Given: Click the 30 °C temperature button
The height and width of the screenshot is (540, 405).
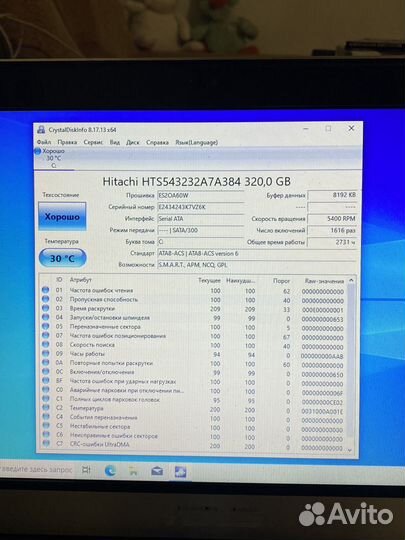Looking at the screenshot, I should [x=62, y=258].
